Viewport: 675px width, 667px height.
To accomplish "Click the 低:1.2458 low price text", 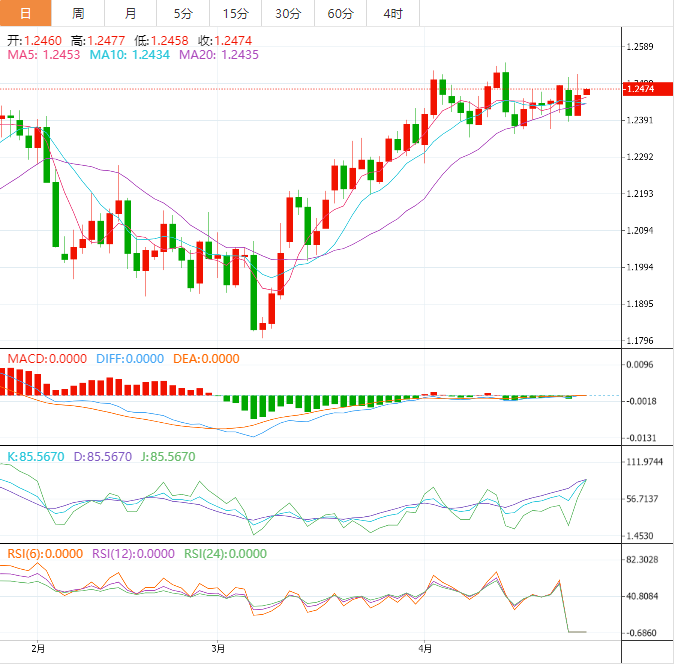I will 161,41.
